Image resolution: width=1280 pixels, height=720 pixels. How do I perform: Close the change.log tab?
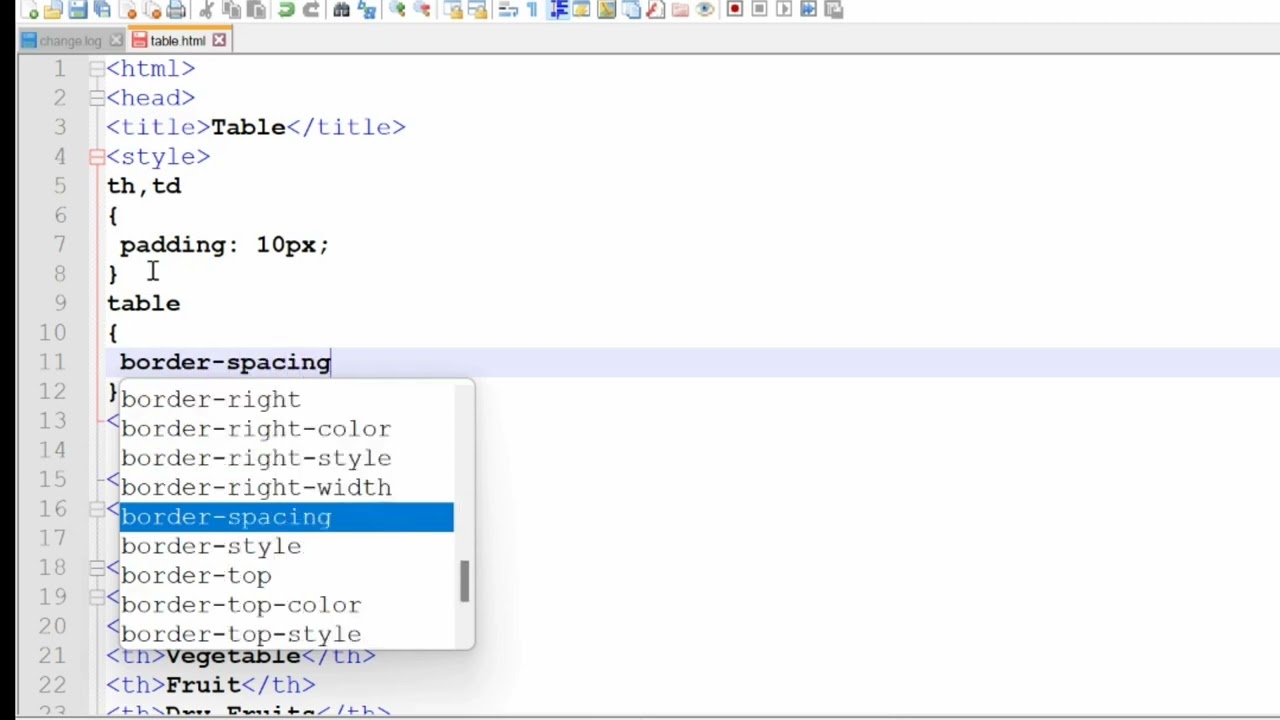pos(115,41)
